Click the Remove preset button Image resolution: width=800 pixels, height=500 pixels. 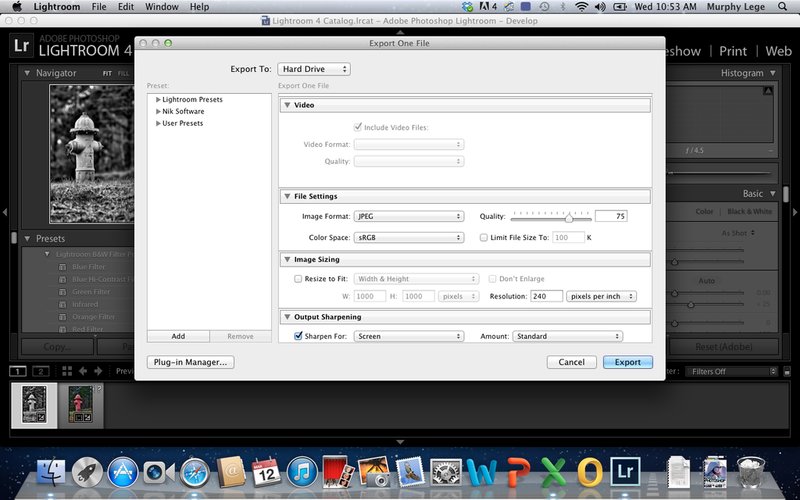[x=240, y=336]
